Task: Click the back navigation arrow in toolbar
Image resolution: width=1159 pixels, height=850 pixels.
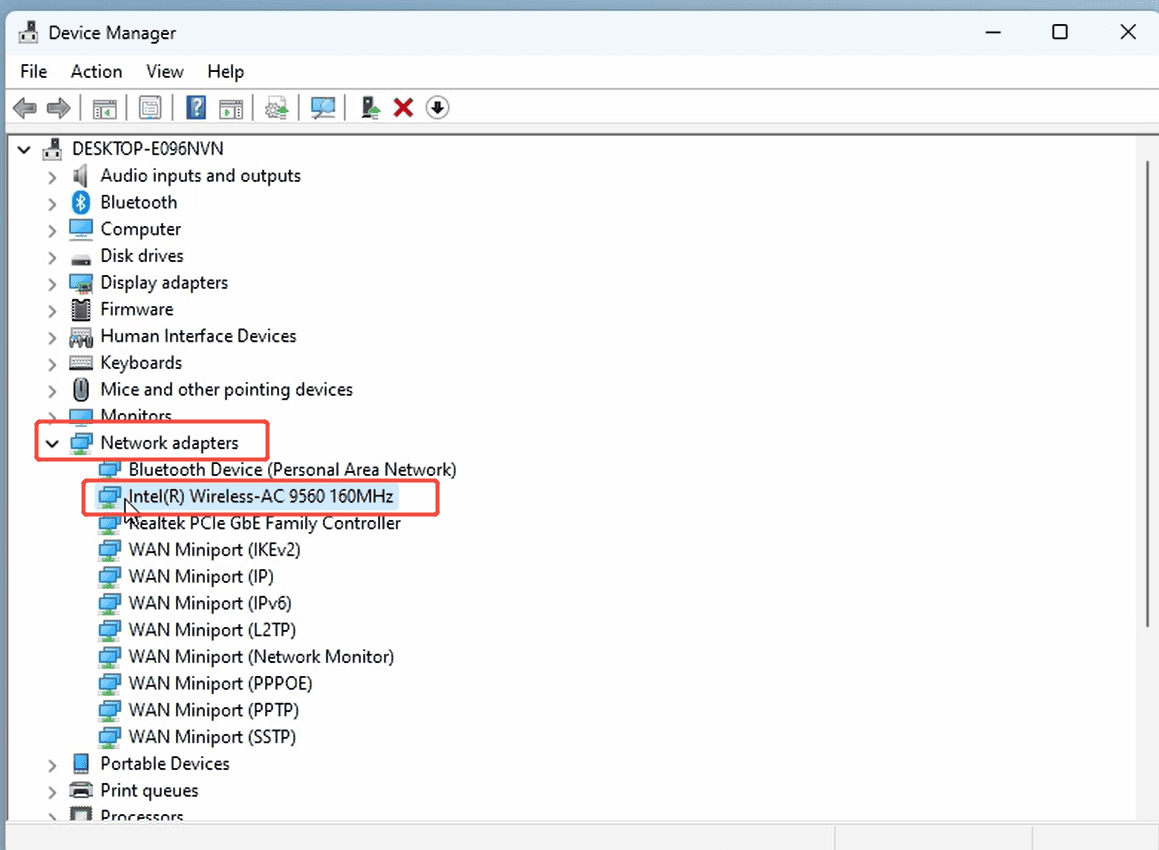Action: (x=24, y=107)
